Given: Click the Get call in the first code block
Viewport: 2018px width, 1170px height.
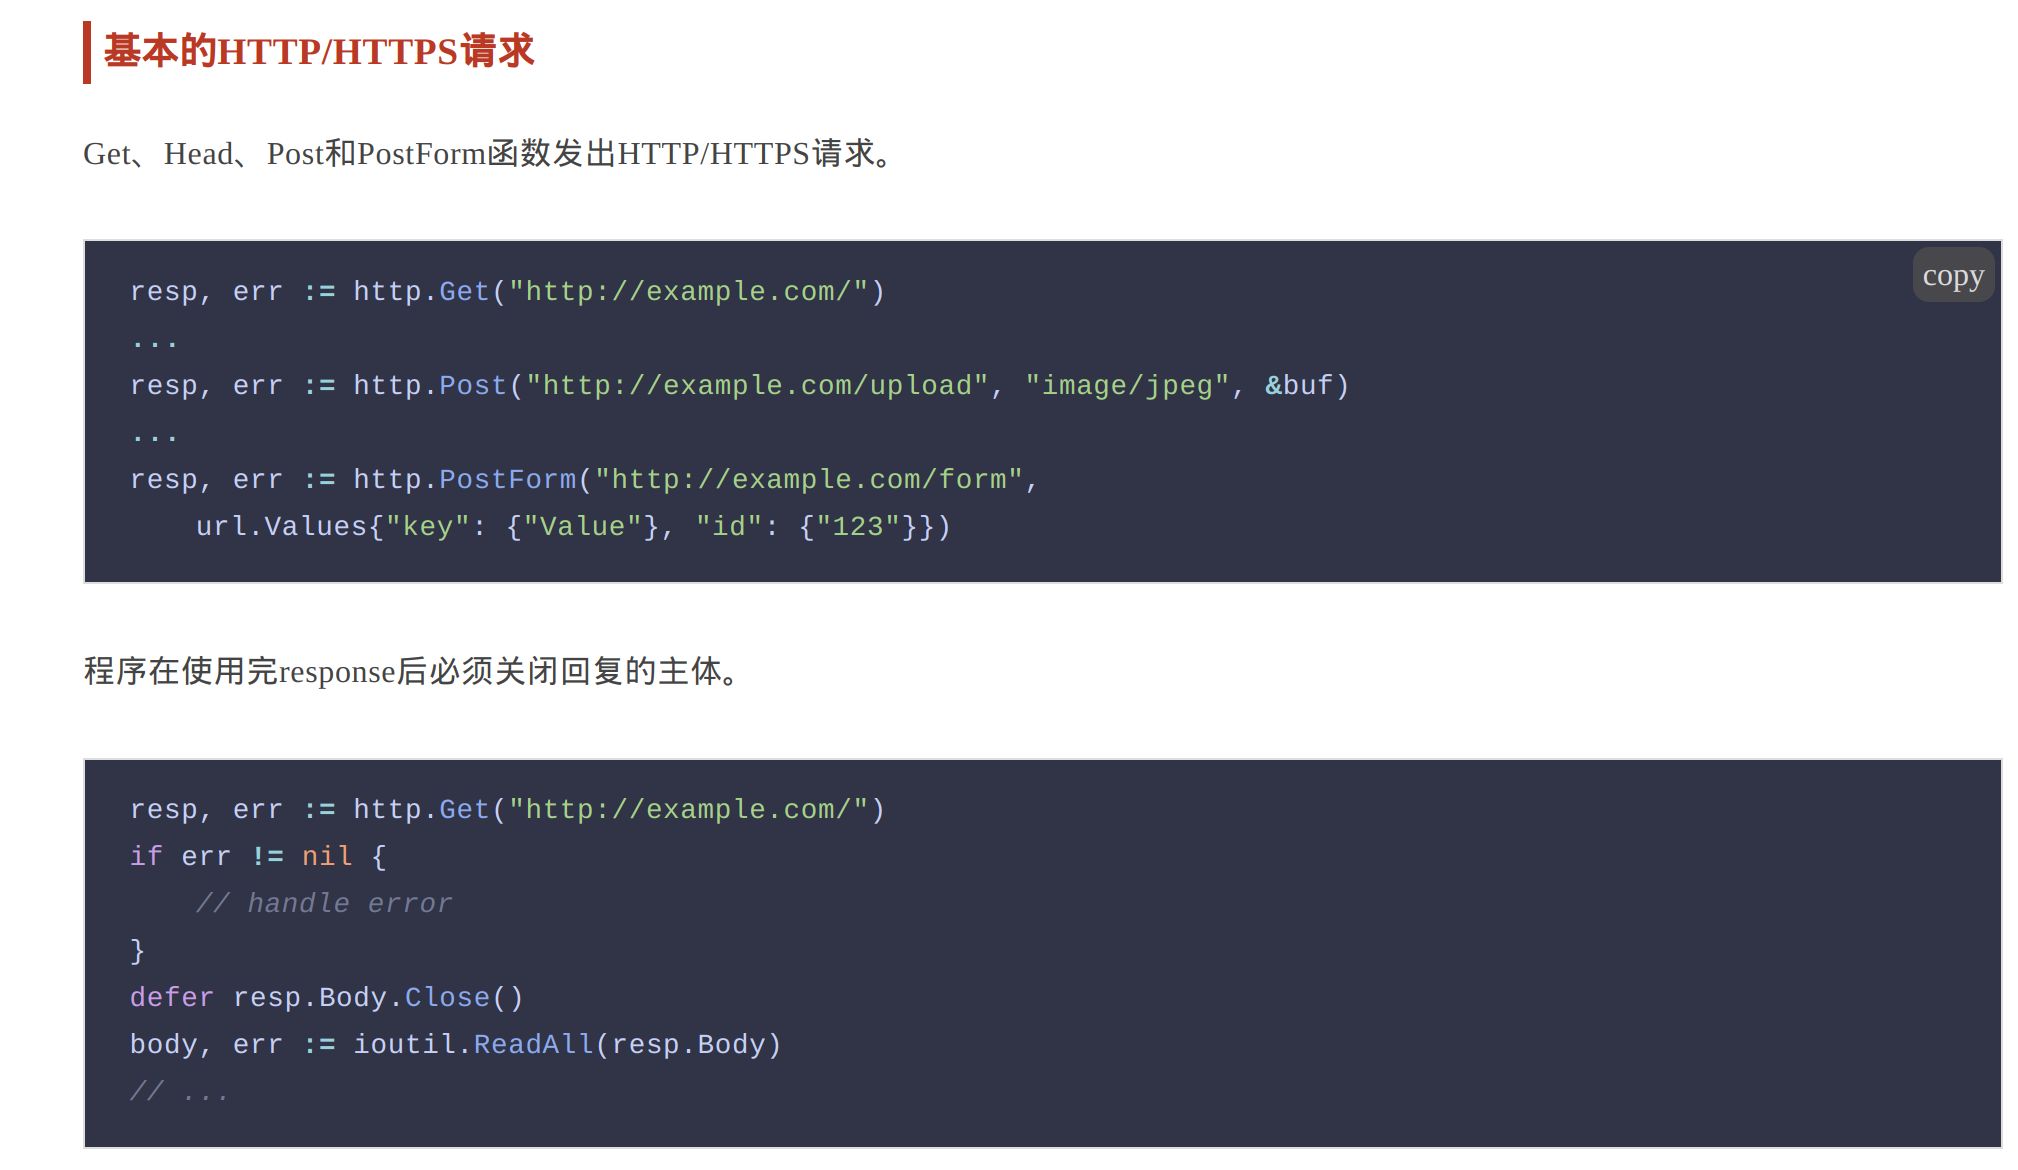Looking at the screenshot, I should (x=464, y=292).
